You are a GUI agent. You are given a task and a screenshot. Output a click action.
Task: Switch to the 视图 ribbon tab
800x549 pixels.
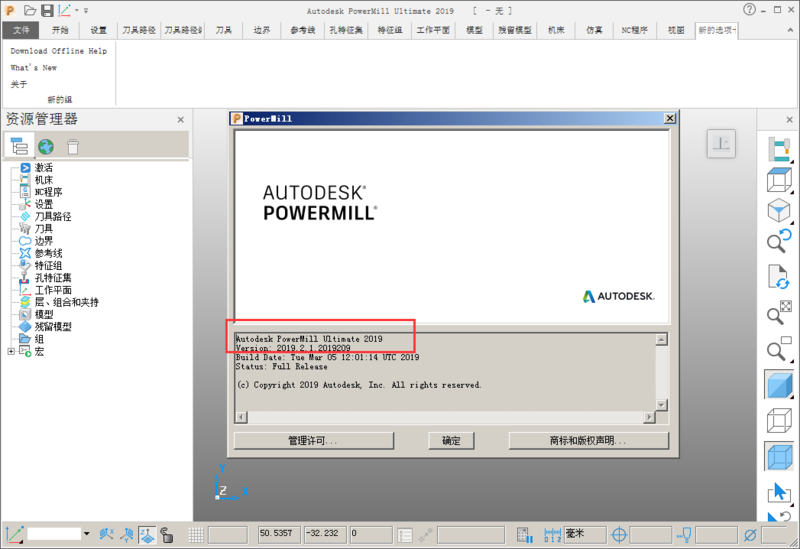point(676,30)
